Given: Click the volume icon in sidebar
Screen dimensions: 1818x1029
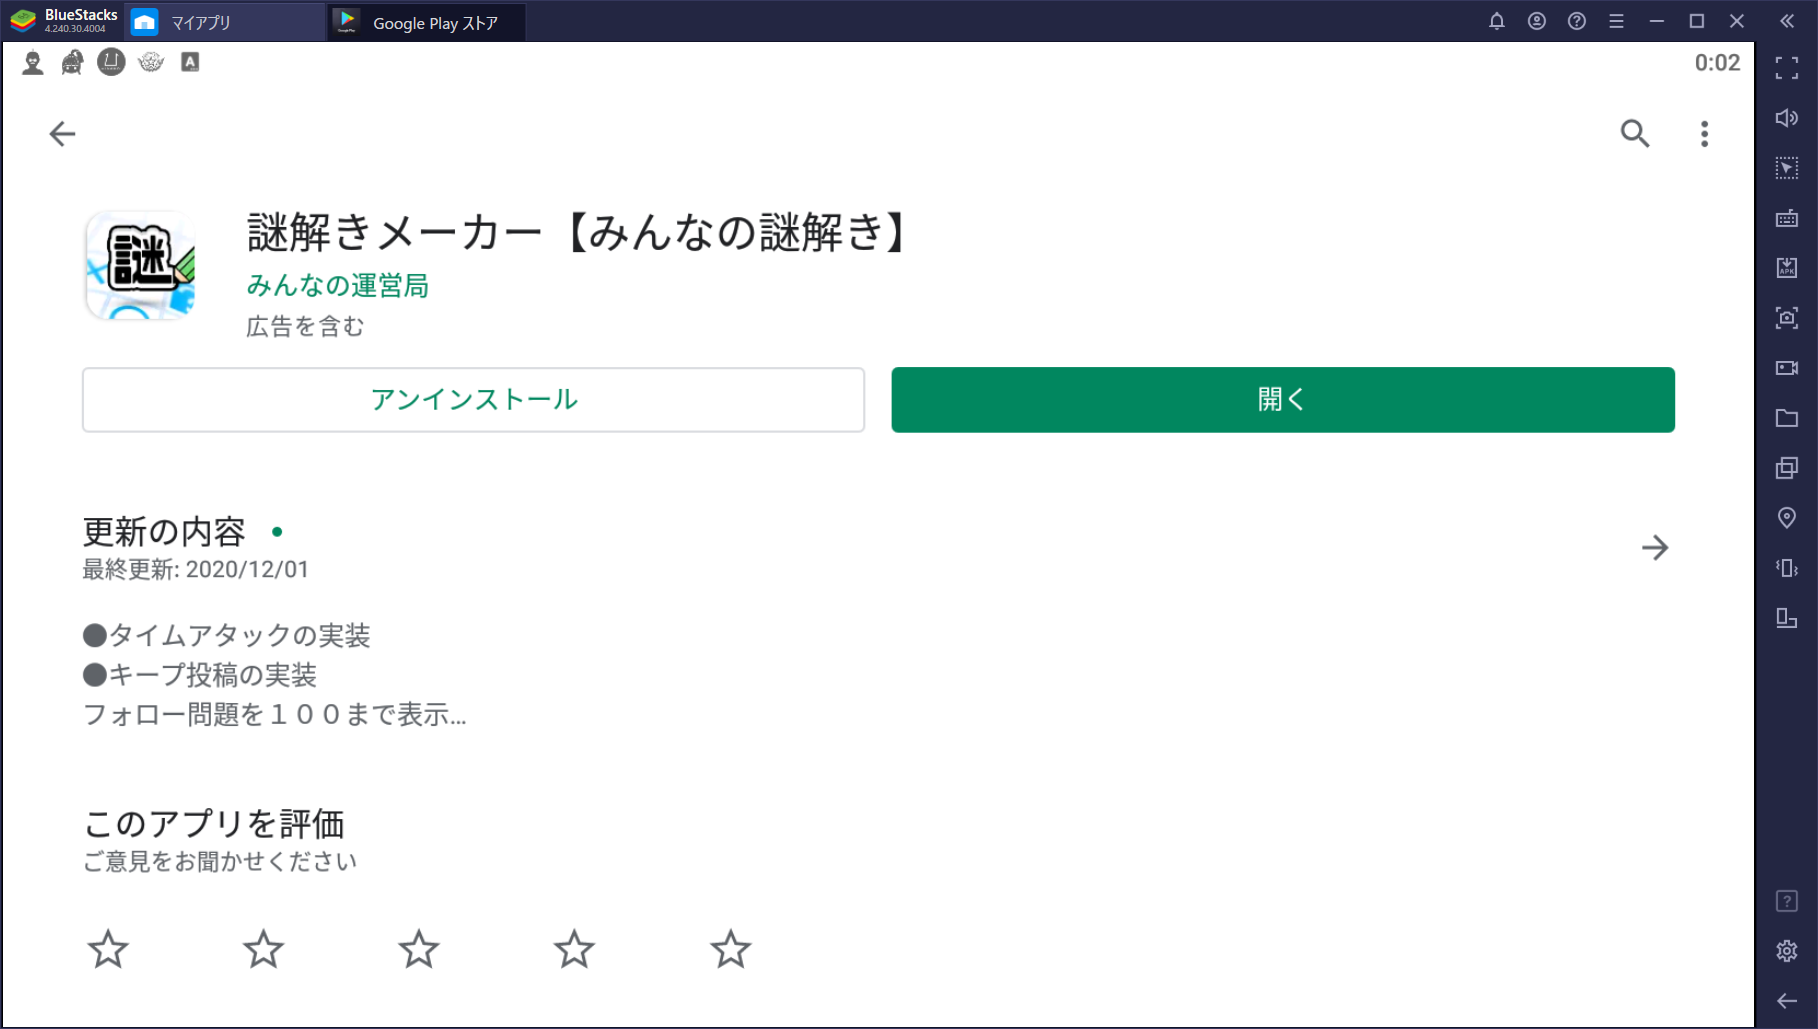Looking at the screenshot, I should coord(1787,118).
